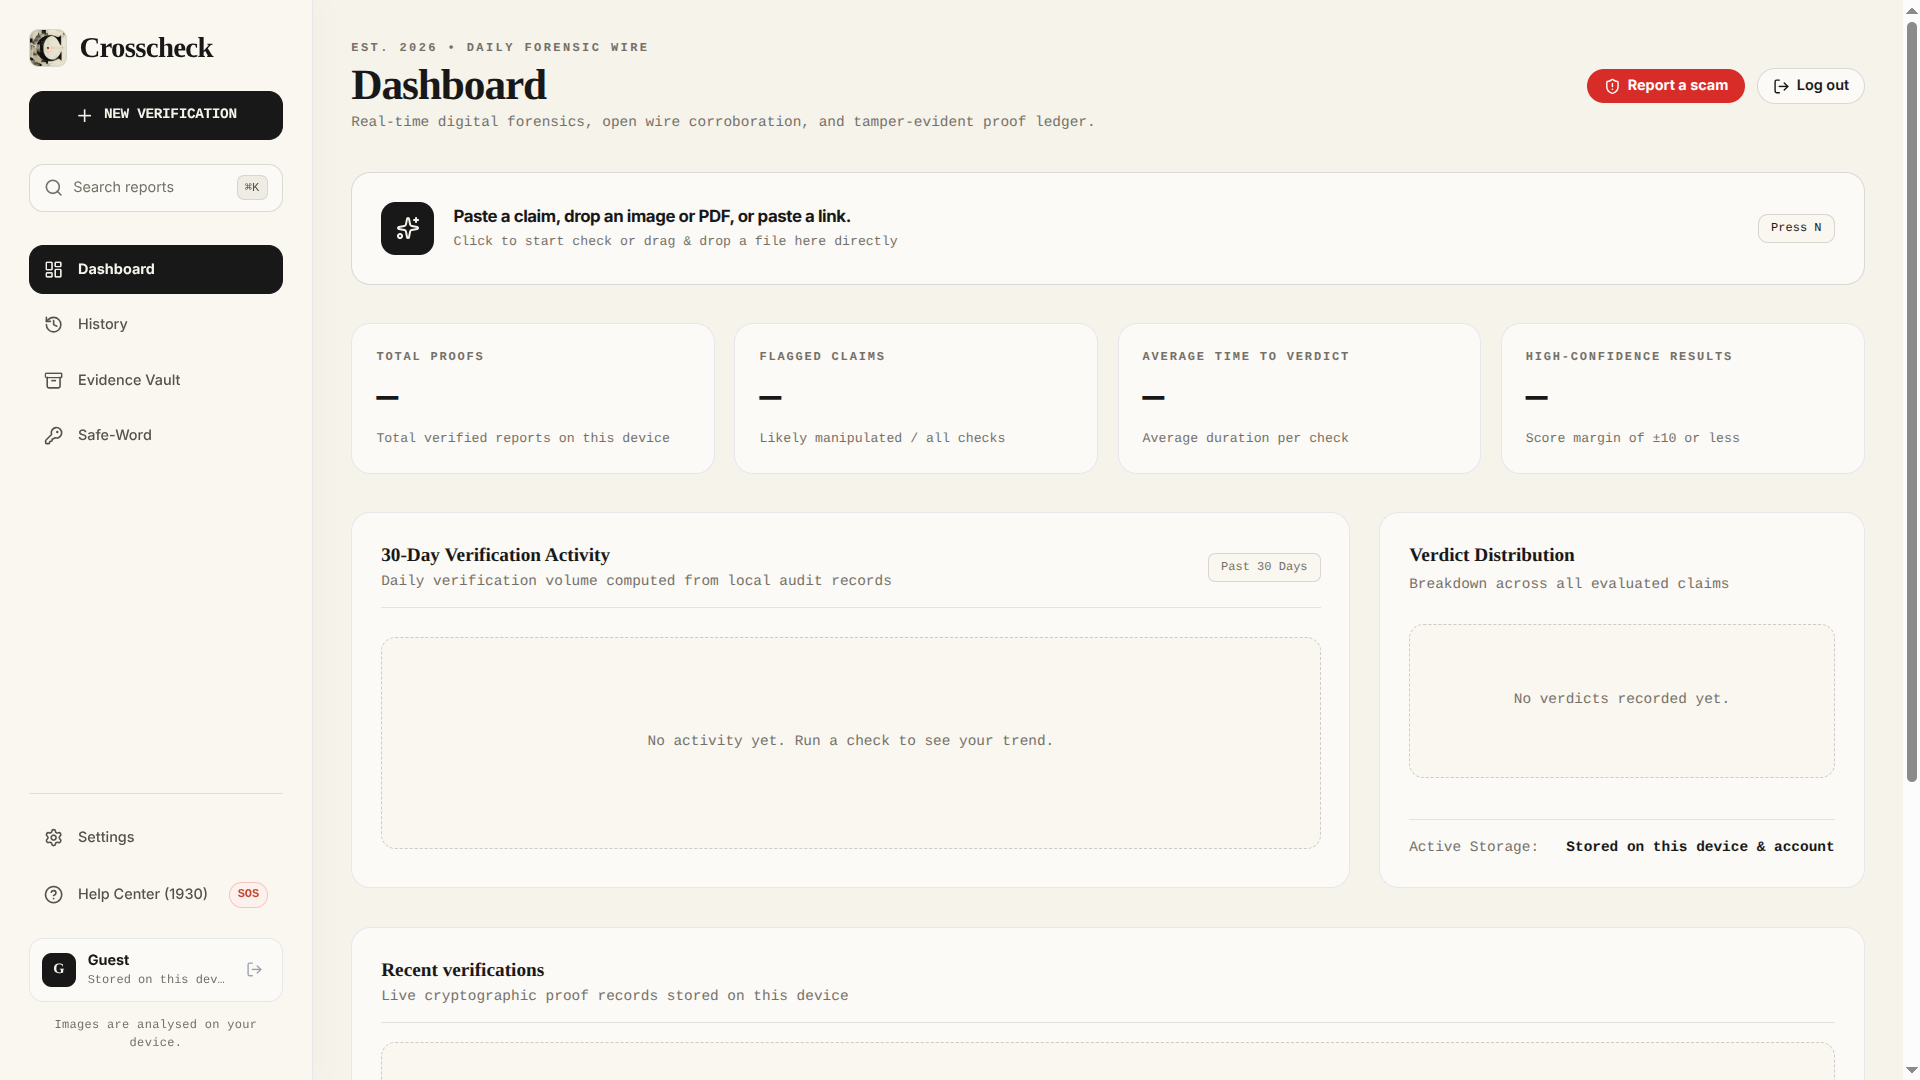Screen dimensions: 1920x1080
Task: Open Settings from the sidebar
Action: [156, 838]
